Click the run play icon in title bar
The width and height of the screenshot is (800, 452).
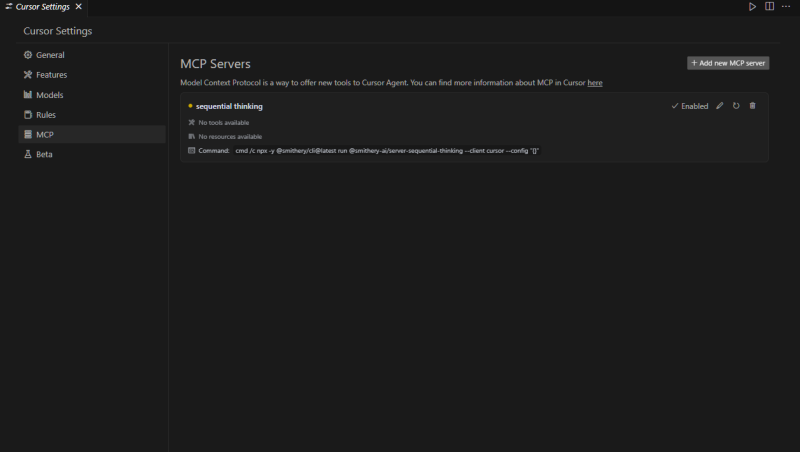(x=752, y=7)
